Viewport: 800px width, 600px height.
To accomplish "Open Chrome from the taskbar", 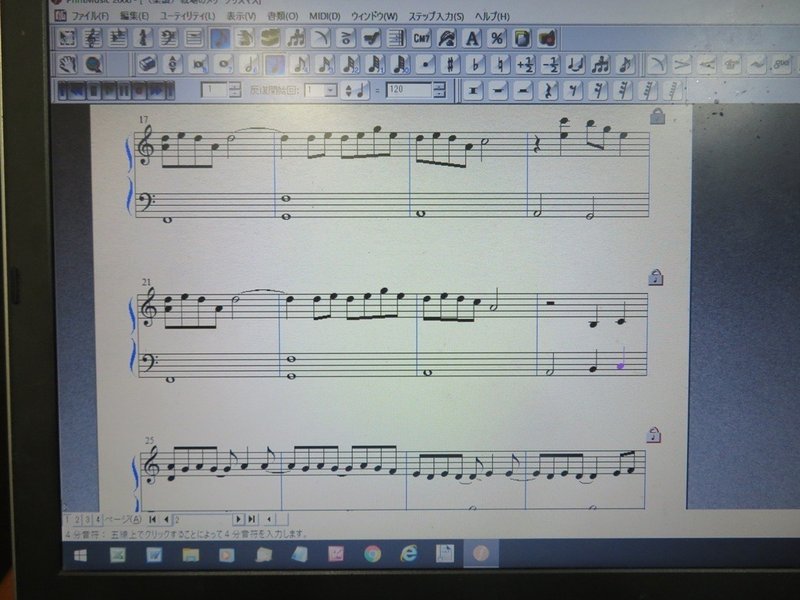I will click(x=372, y=554).
